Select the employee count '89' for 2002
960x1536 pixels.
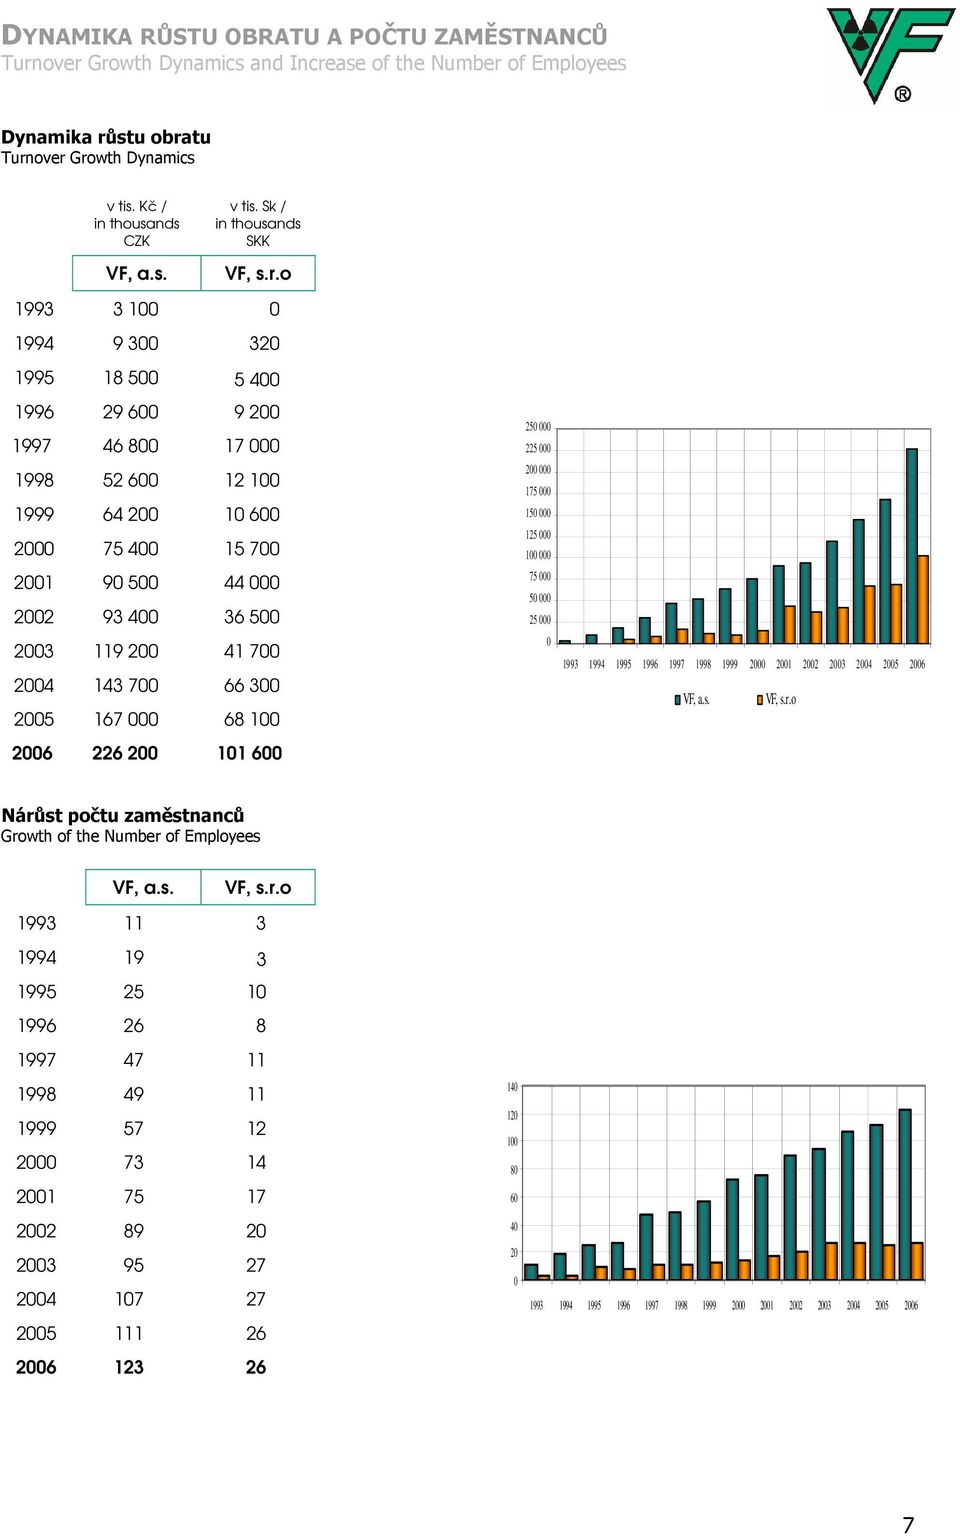134,1231
